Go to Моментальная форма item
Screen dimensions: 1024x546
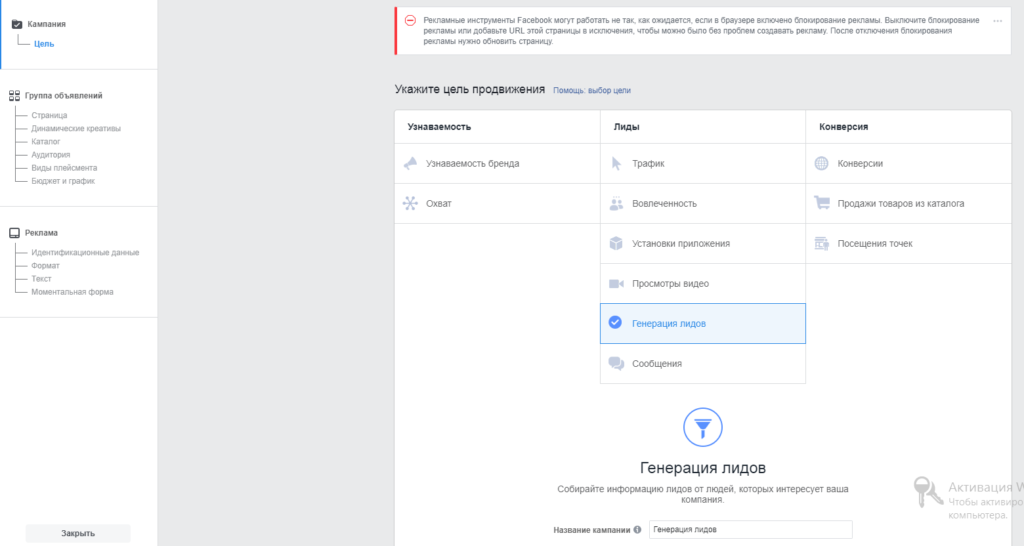pos(72,292)
